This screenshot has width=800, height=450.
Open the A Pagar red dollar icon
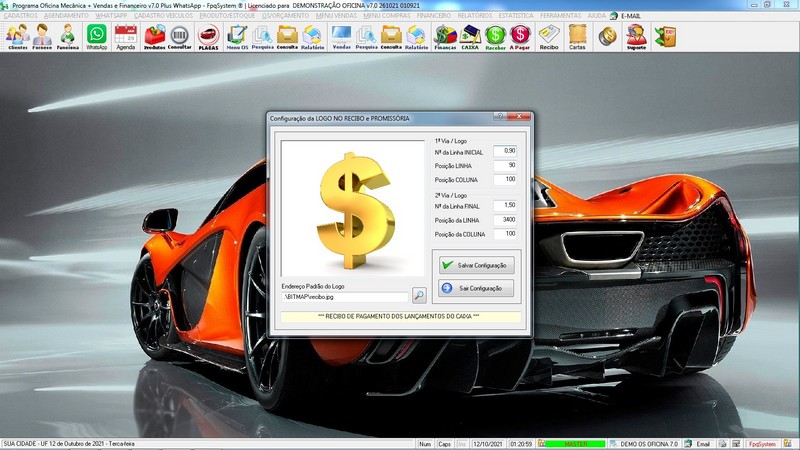pyautogui.click(x=520, y=37)
